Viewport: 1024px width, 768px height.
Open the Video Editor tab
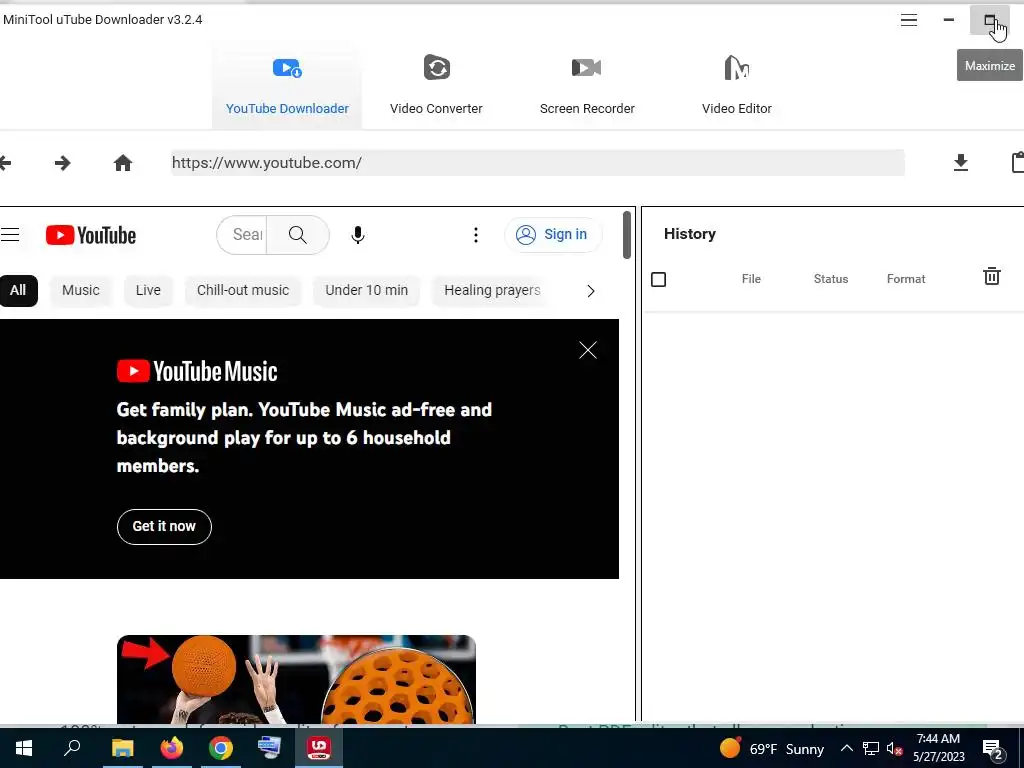click(x=737, y=86)
